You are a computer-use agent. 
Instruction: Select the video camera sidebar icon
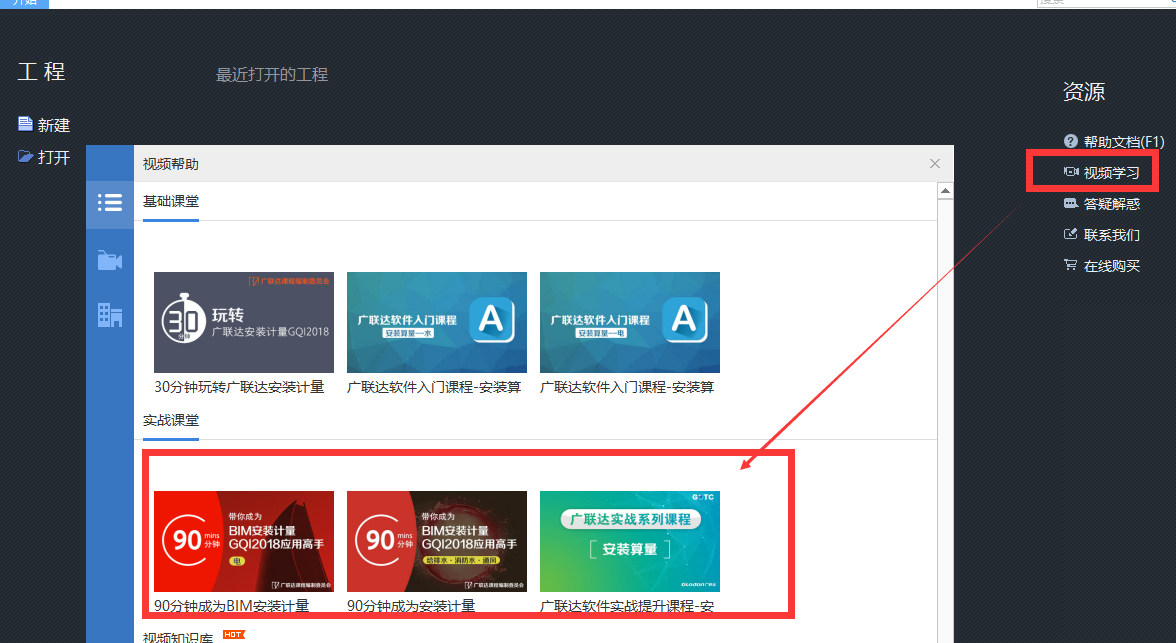(x=110, y=260)
